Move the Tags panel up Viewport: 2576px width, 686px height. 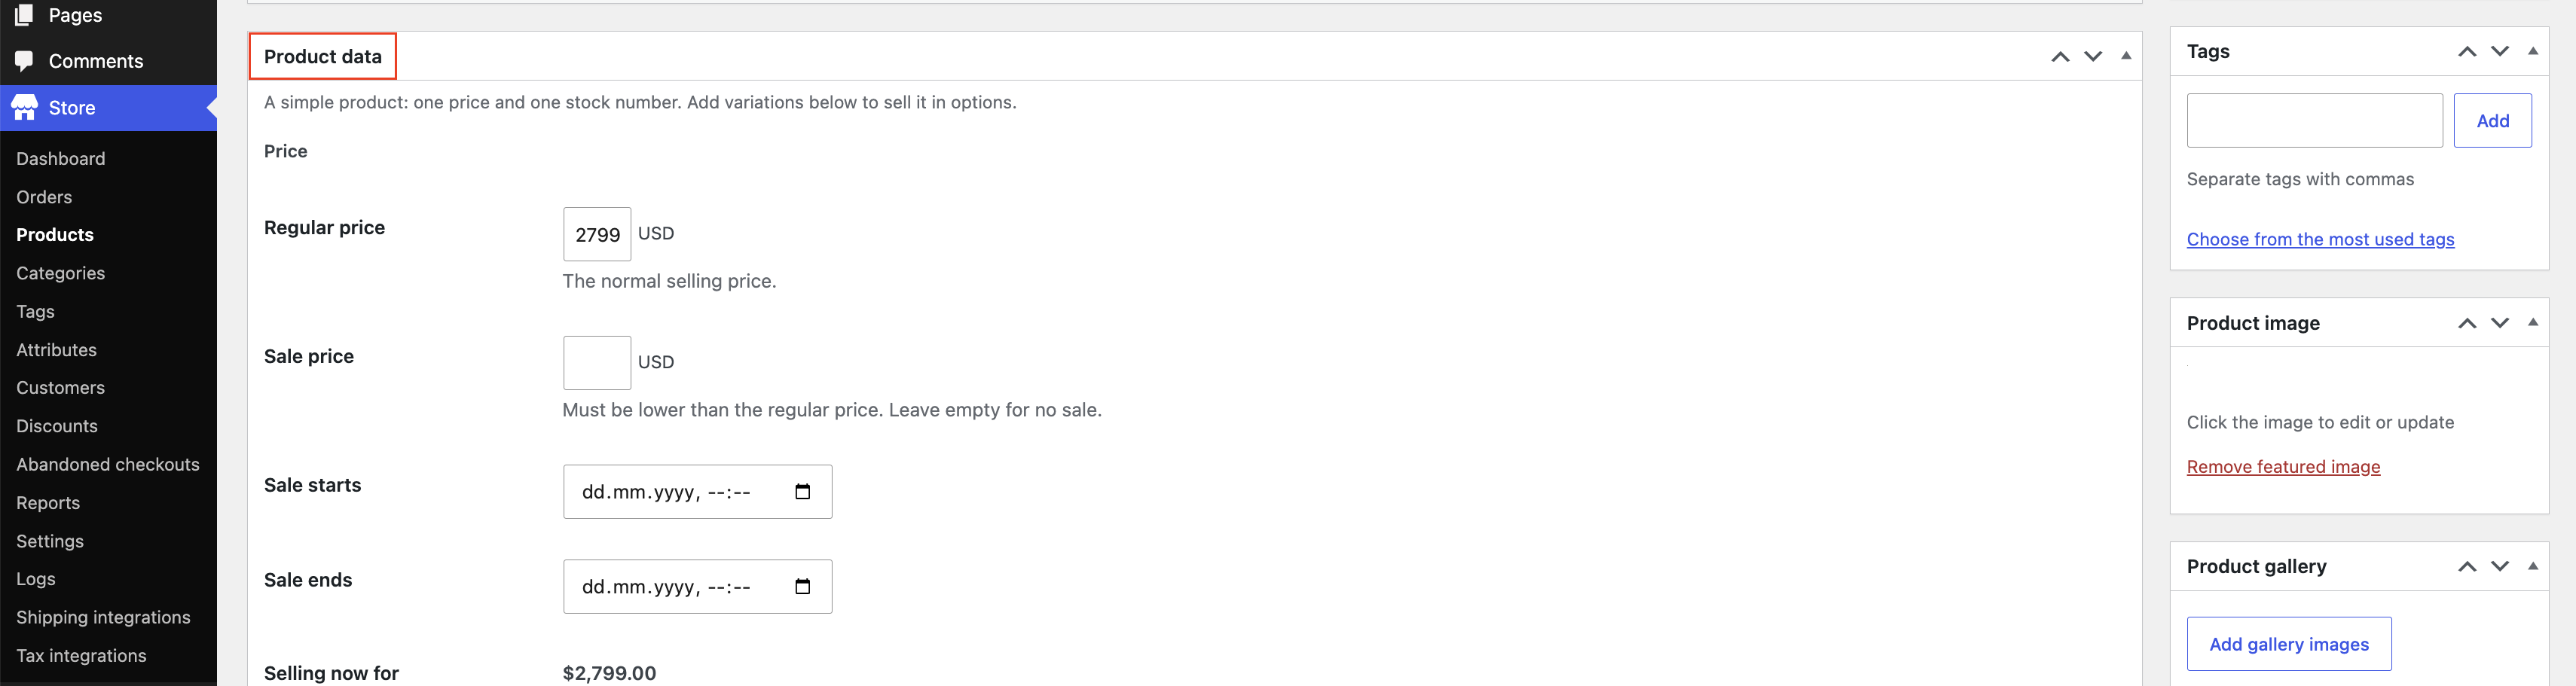tap(2467, 51)
